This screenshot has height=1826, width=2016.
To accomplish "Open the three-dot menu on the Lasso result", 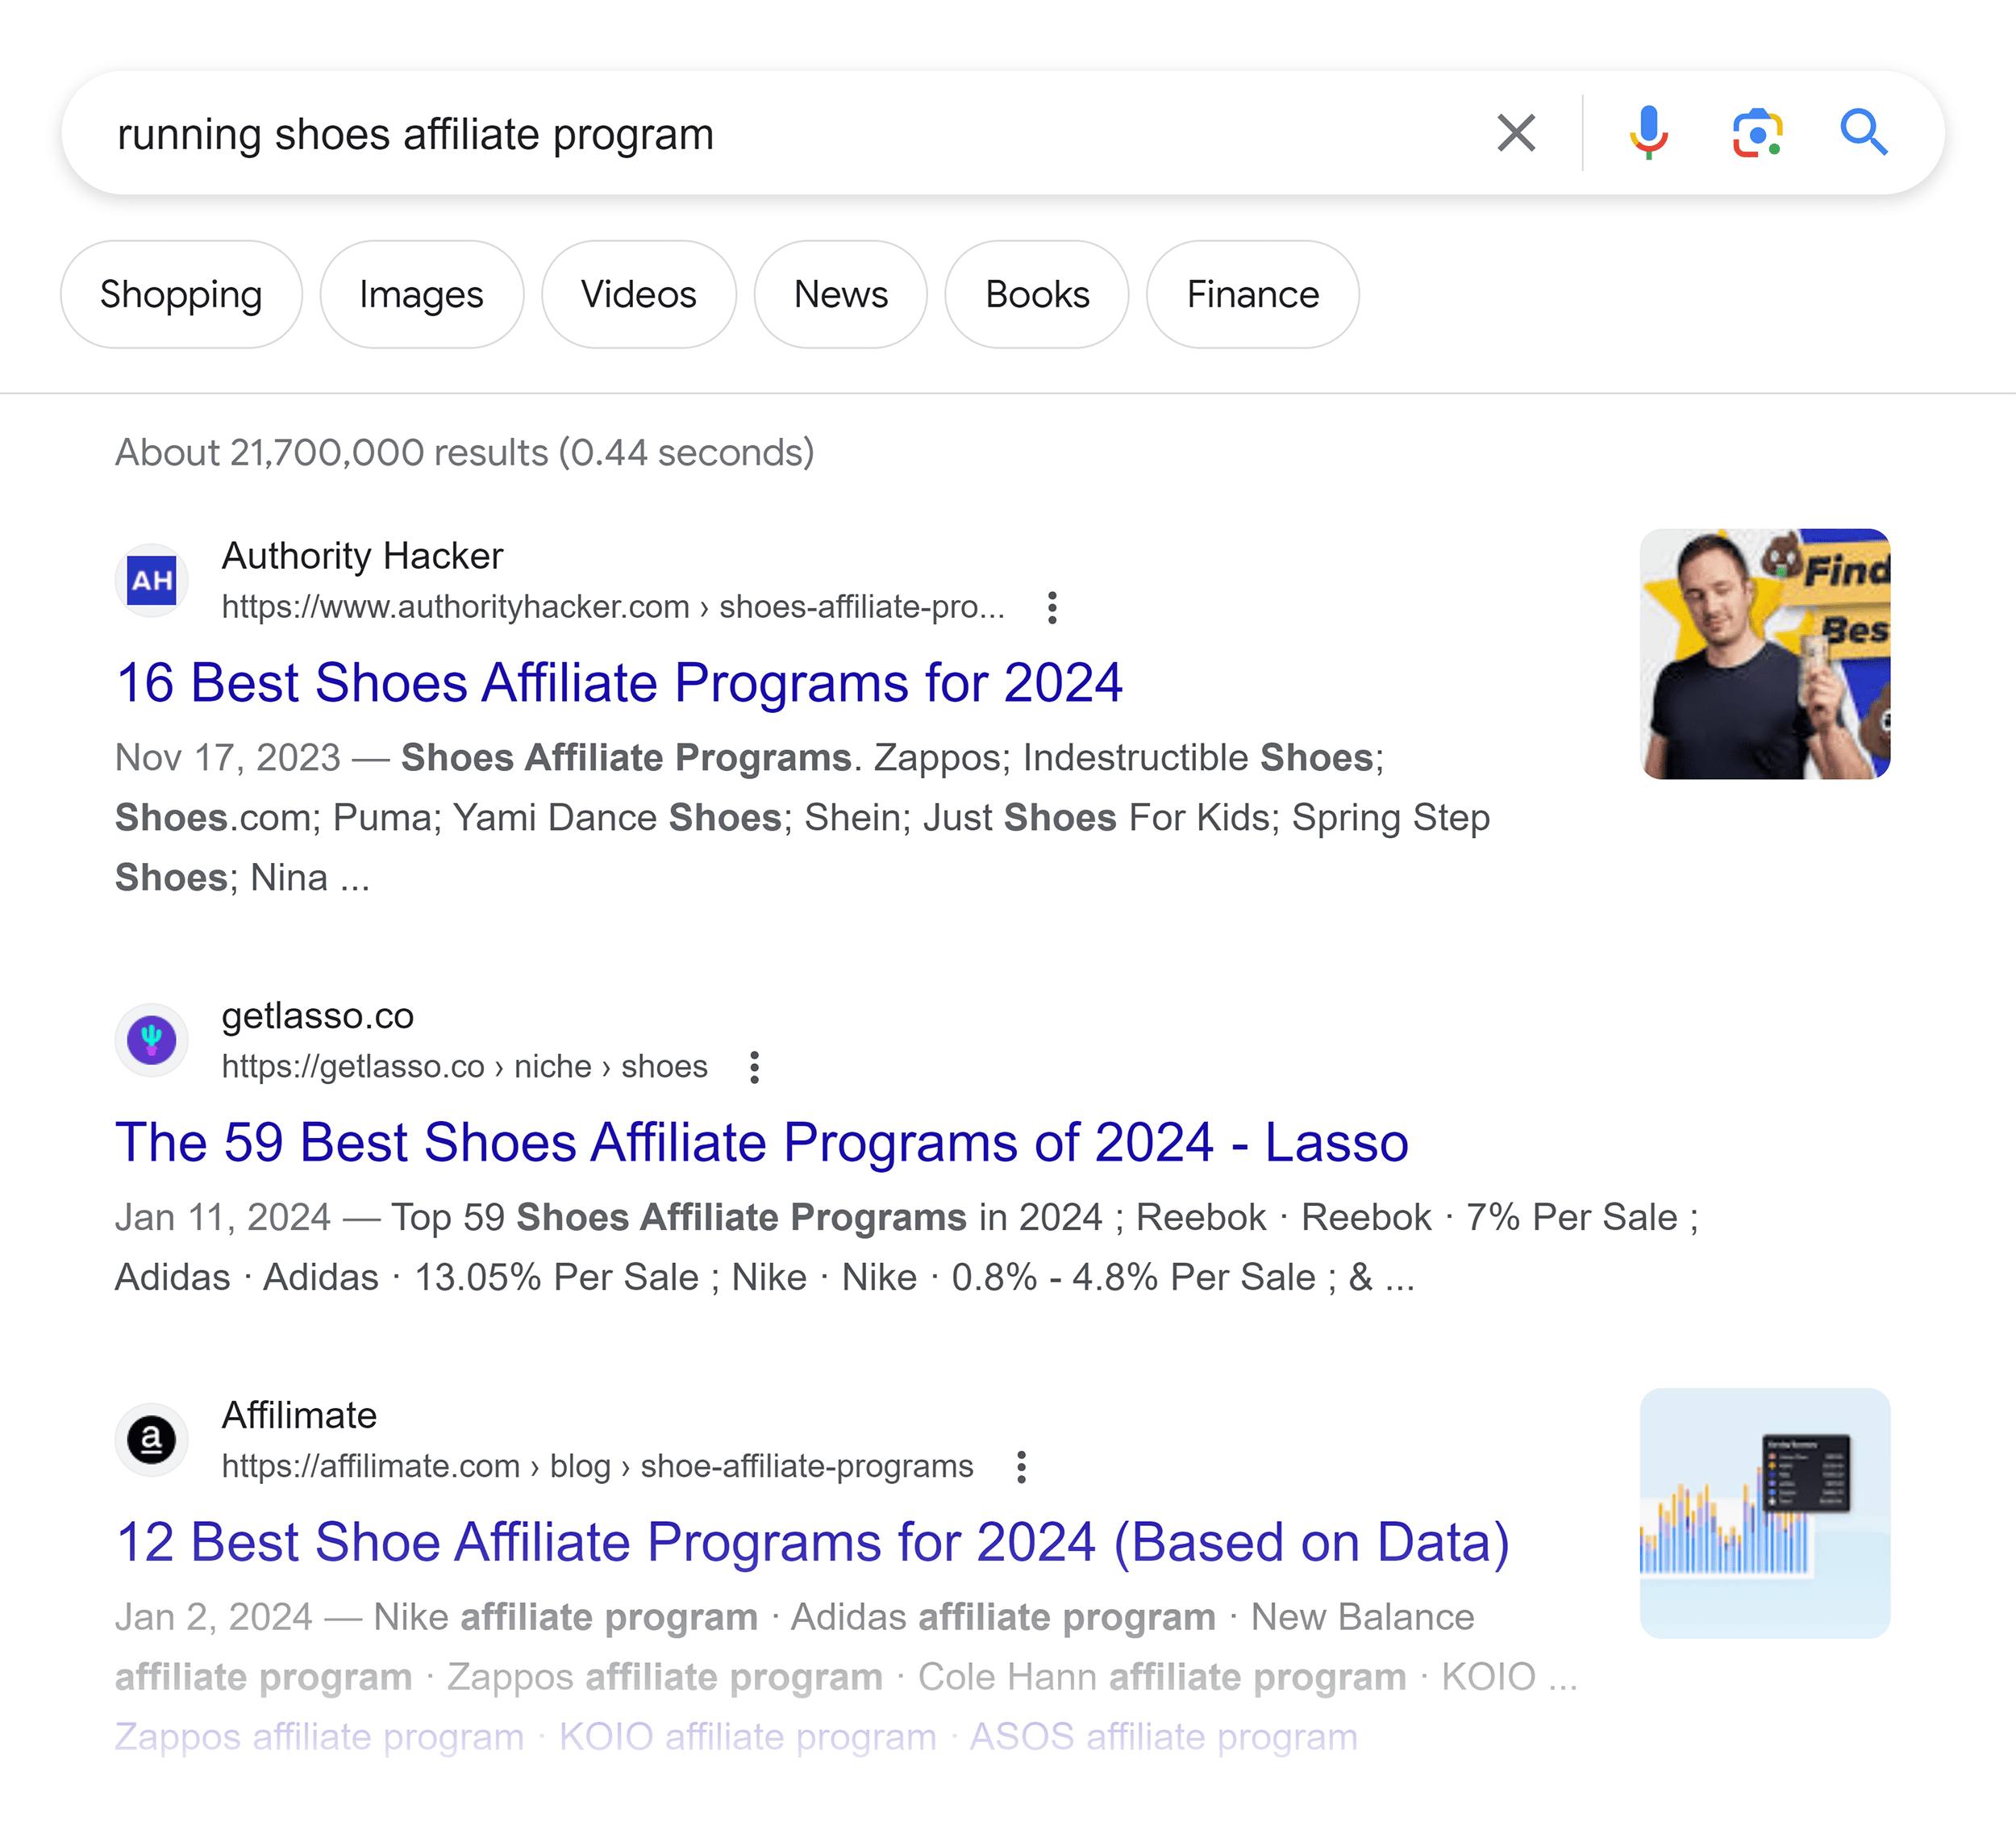I will (753, 1068).
